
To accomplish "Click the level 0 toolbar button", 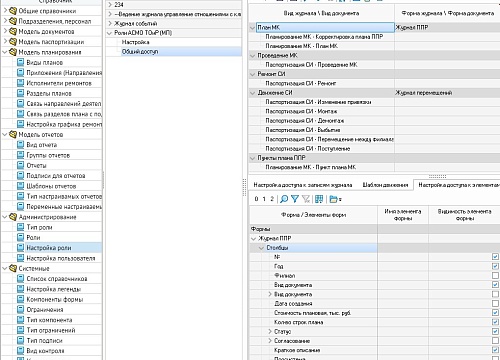I will 256,199.
